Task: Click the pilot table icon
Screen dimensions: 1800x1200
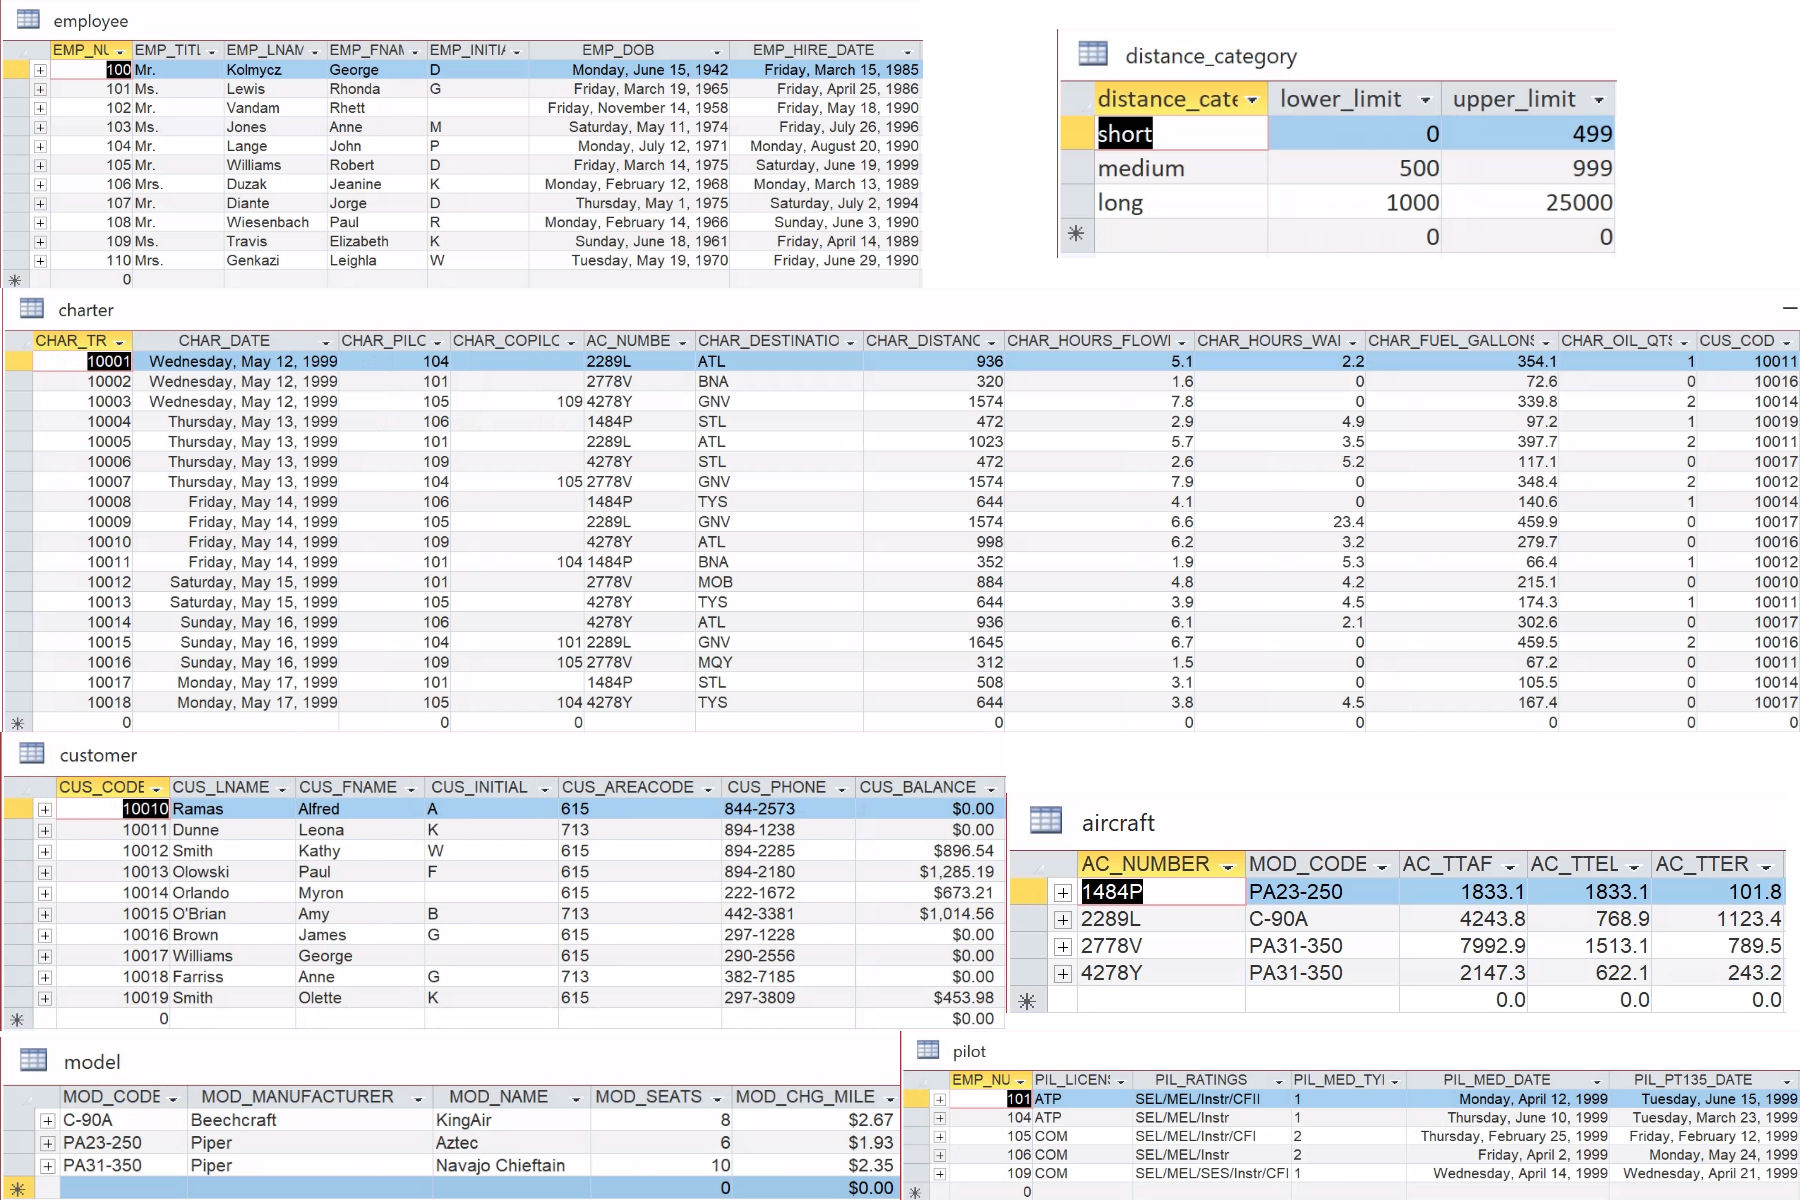Action: 928,1051
